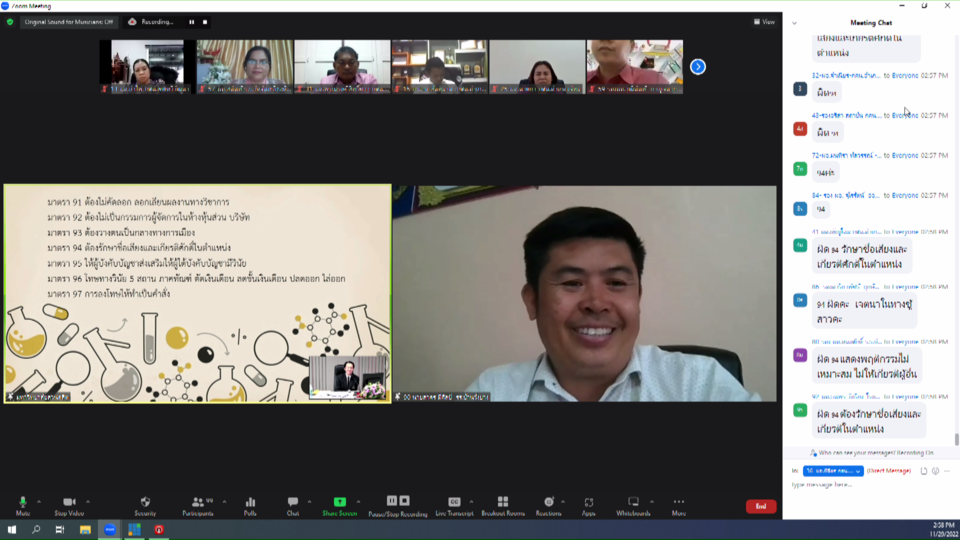Select second participant thumbnail with curtains
The image size is (960, 540).
coord(245,67)
